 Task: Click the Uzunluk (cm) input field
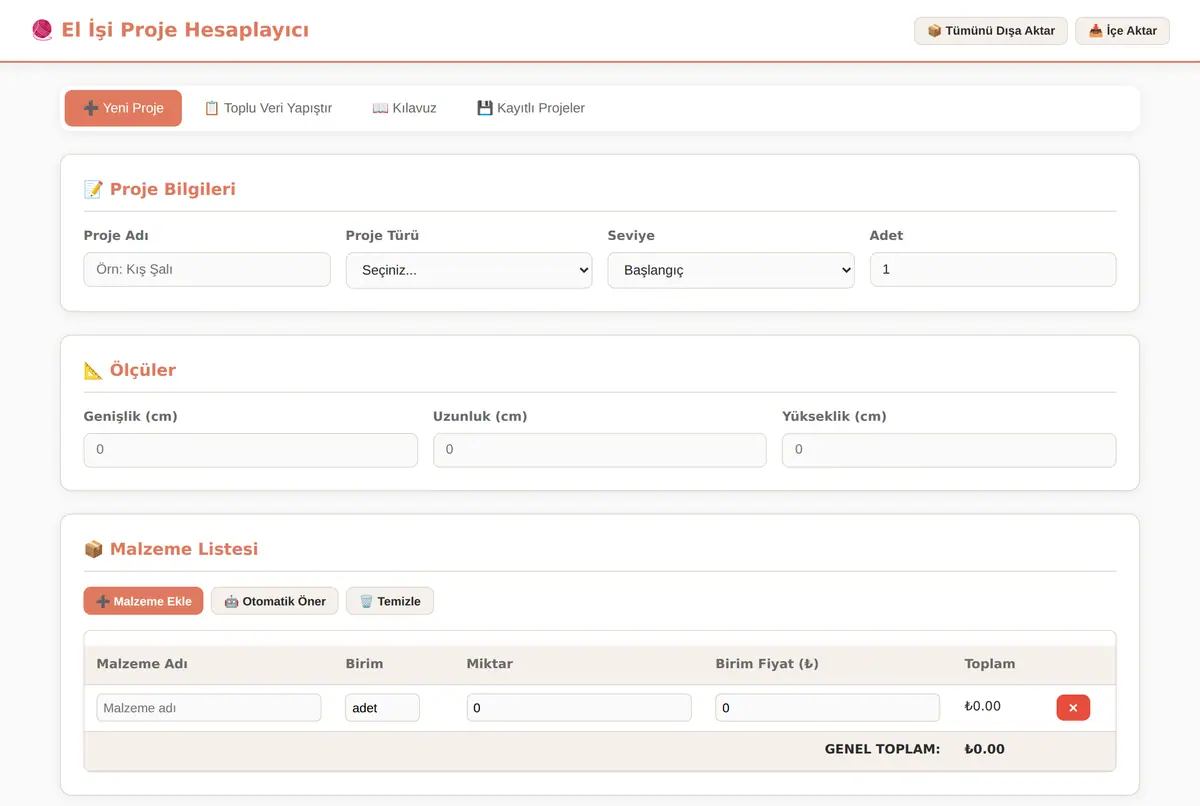(600, 450)
